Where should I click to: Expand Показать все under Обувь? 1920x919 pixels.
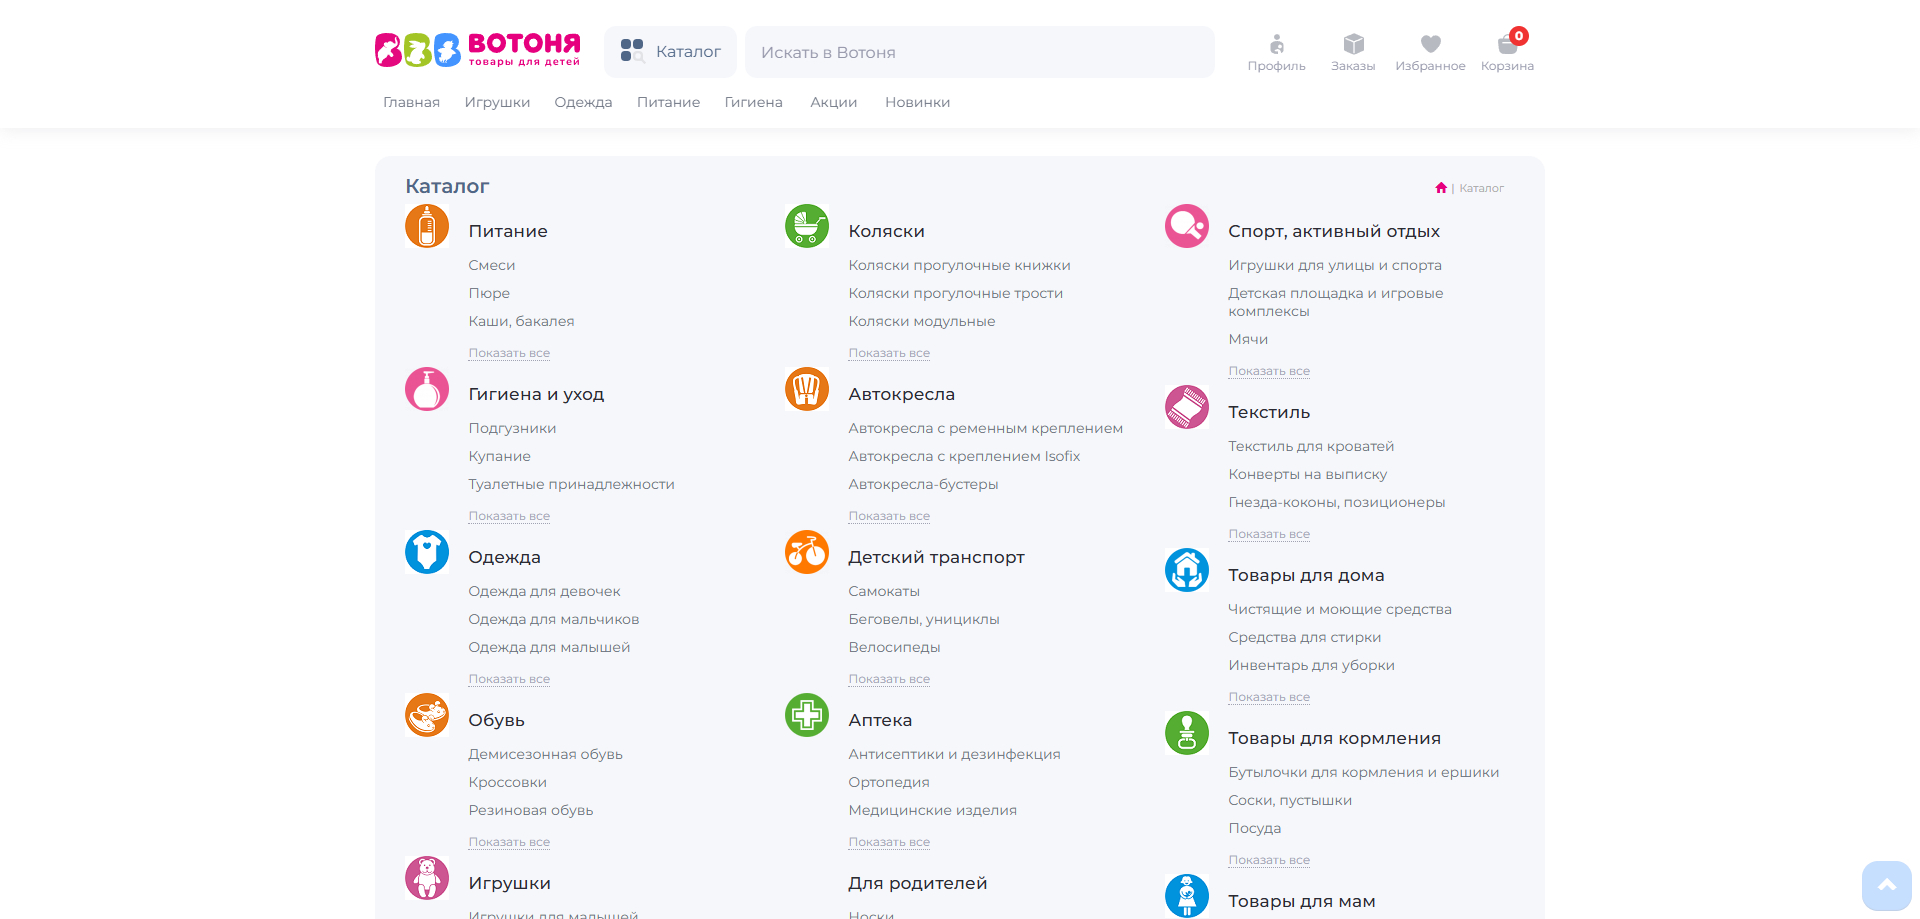pyautogui.click(x=509, y=842)
